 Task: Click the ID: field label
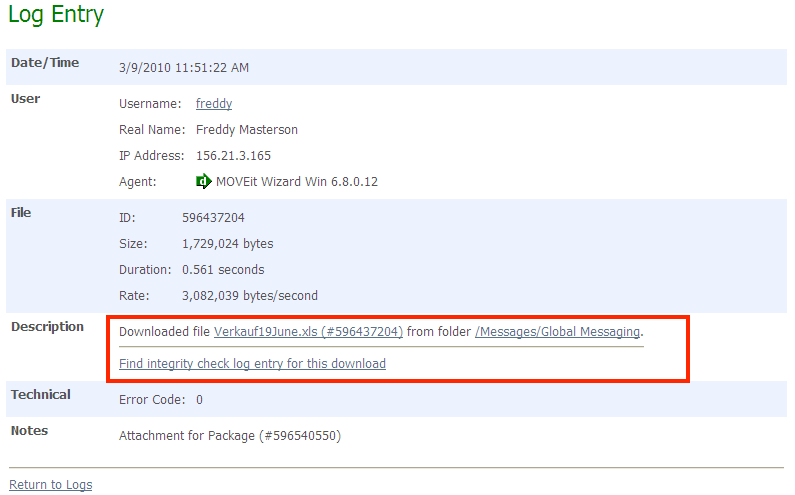pyautogui.click(x=127, y=218)
